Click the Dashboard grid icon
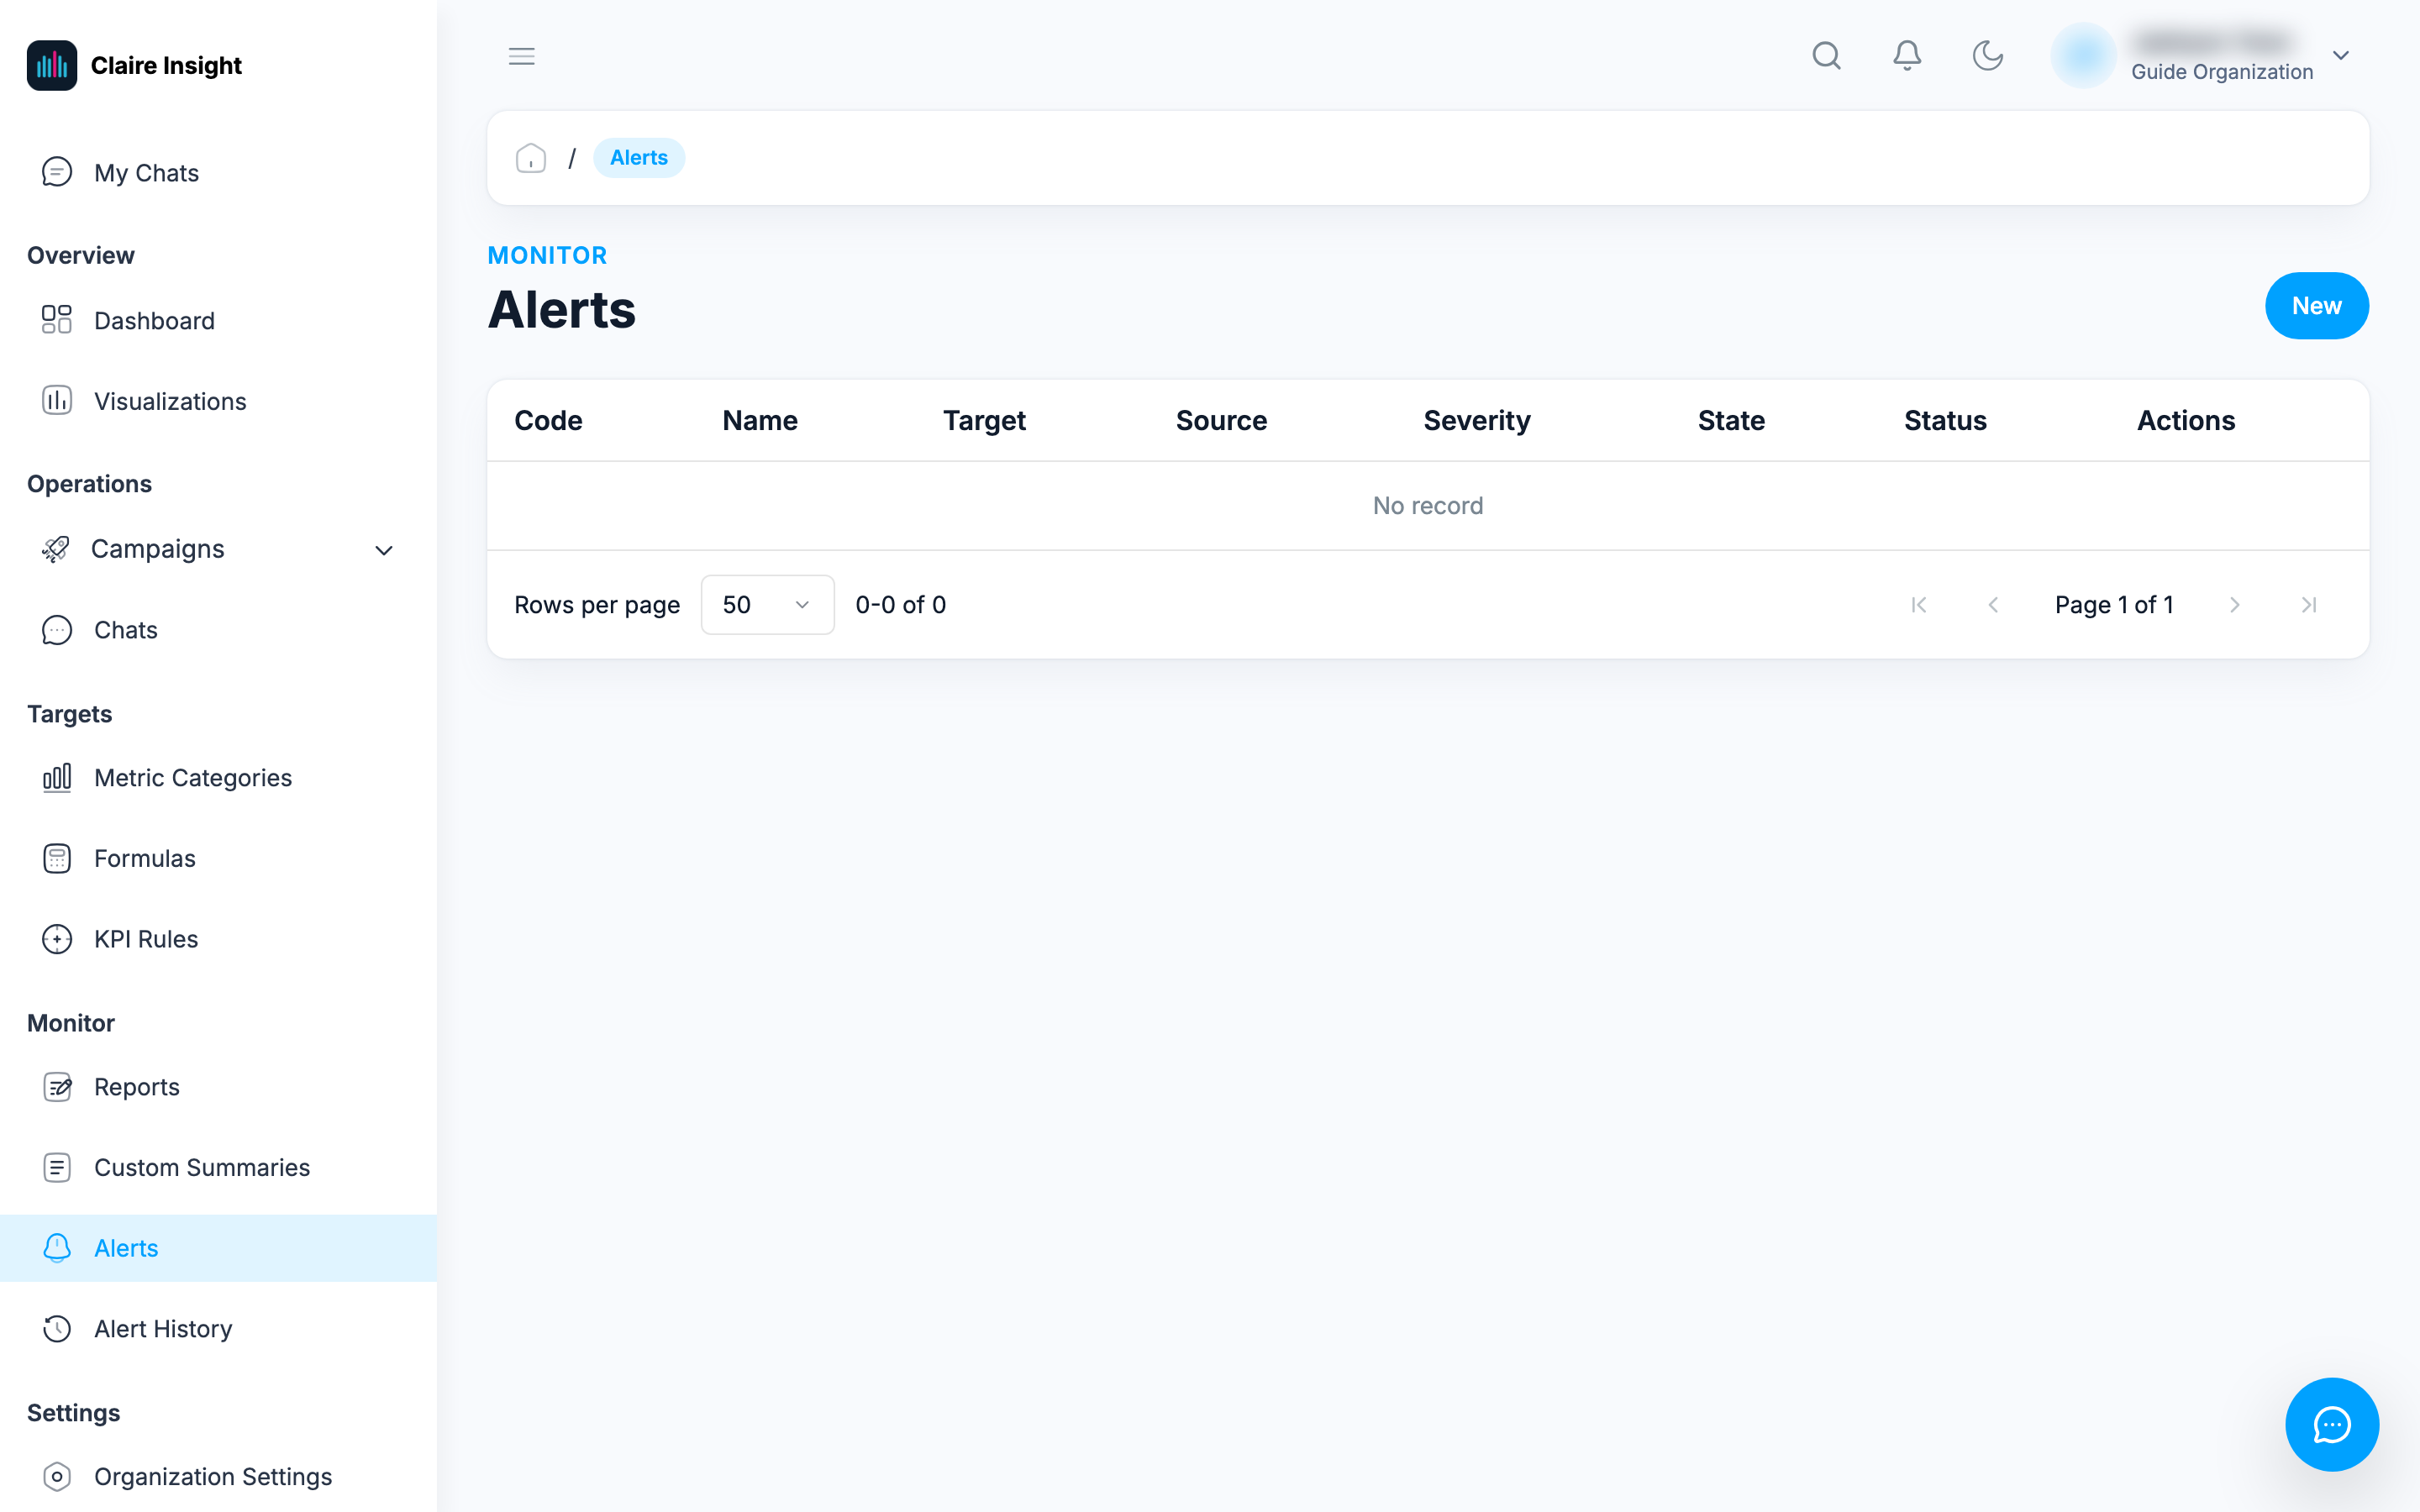This screenshot has height=1512, width=2420. pos(57,320)
